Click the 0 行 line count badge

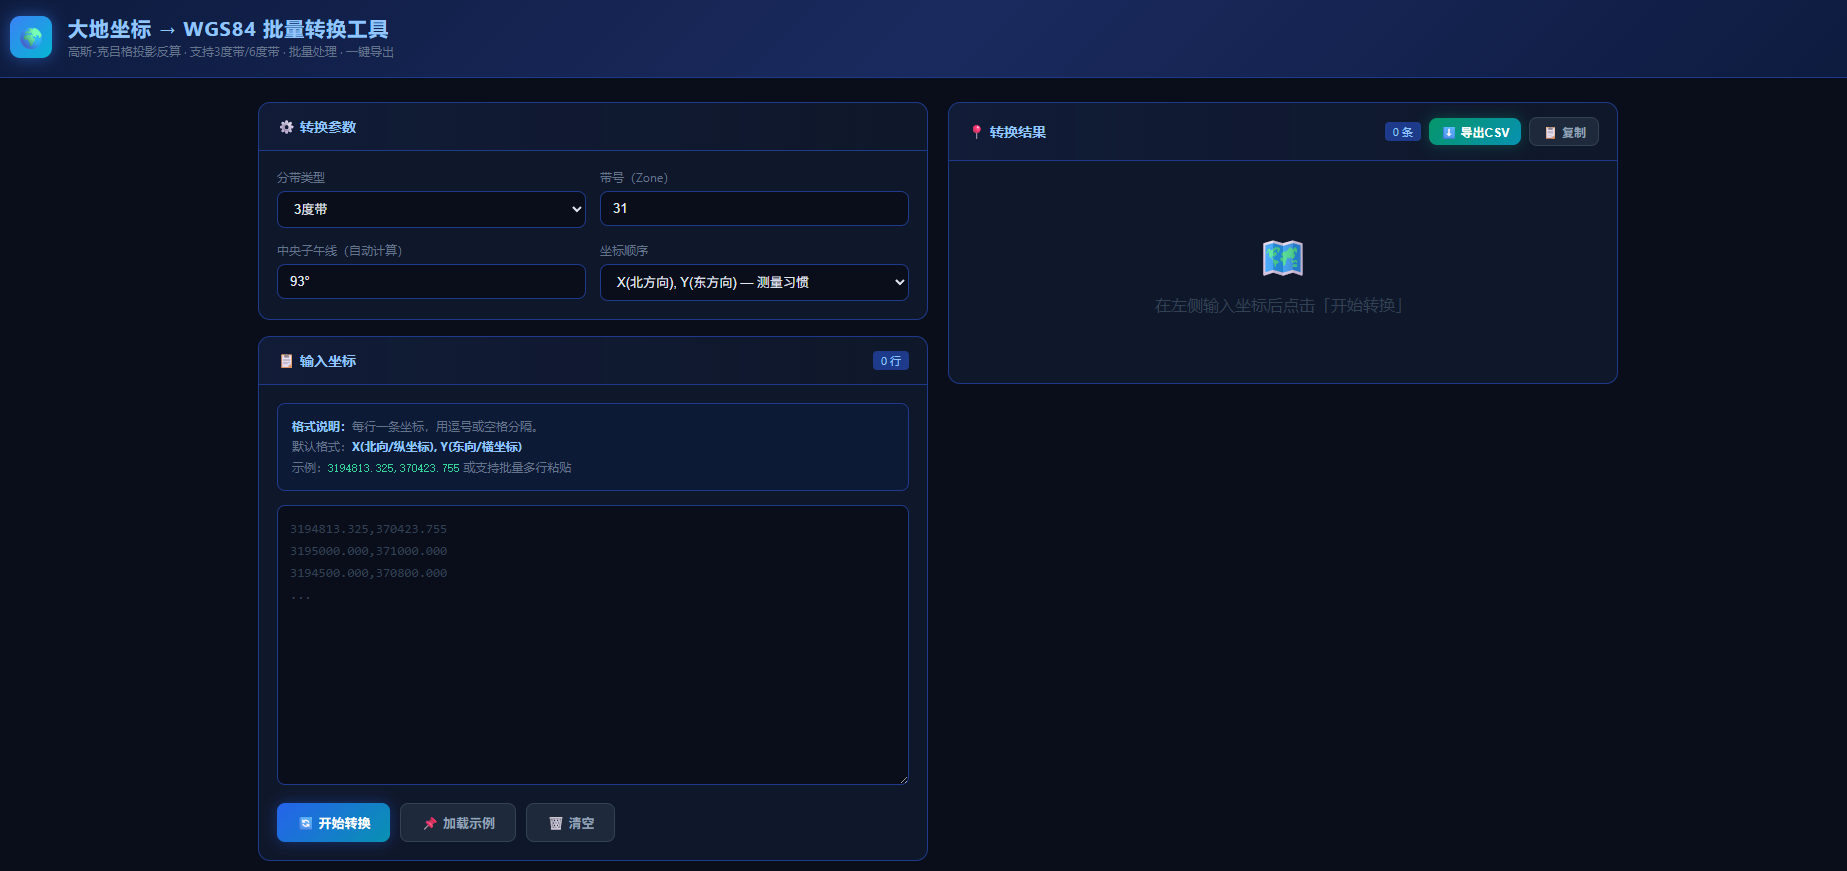(x=890, y=361)
